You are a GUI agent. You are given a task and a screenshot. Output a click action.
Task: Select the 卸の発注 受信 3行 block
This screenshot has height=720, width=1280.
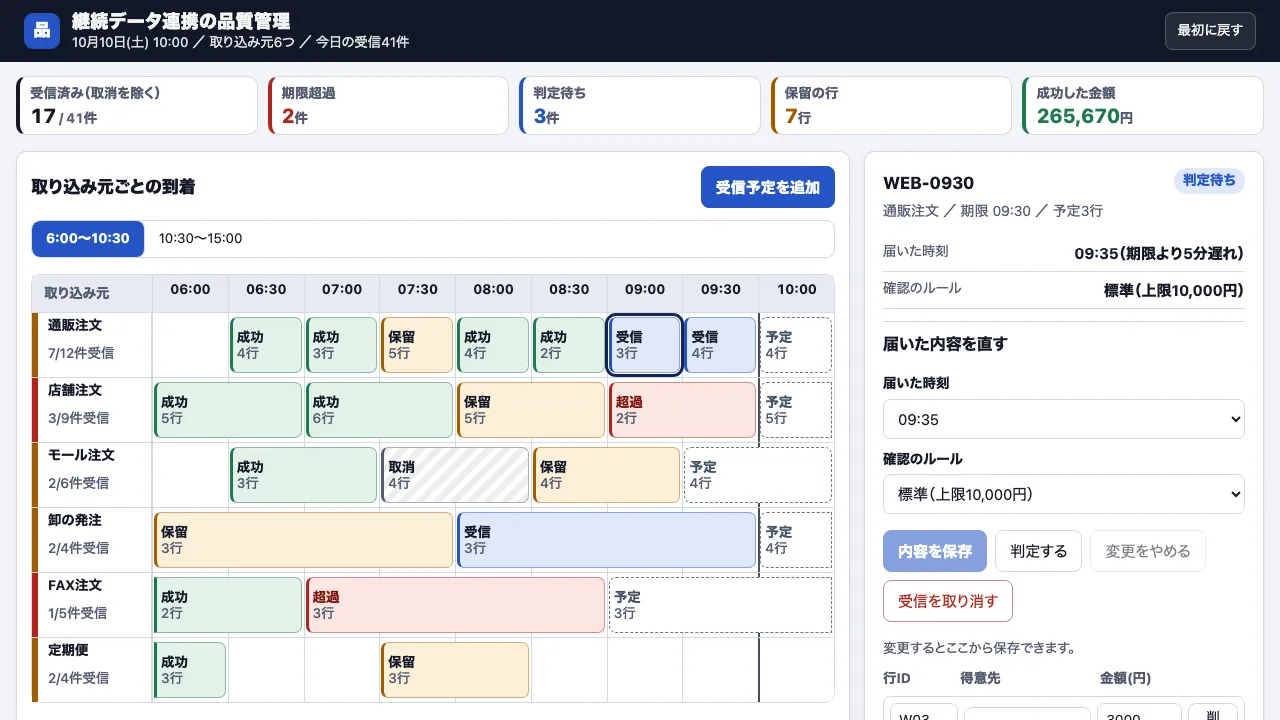[607, 540]
